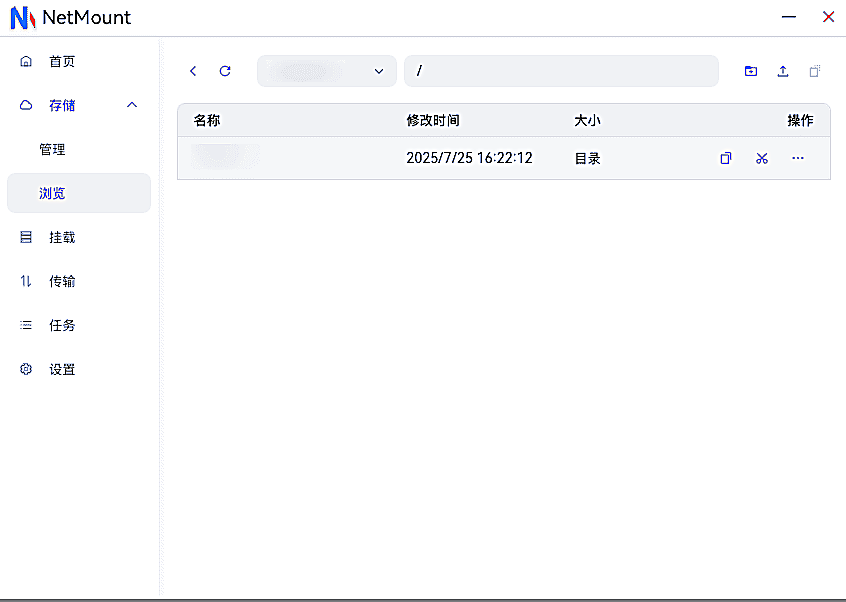Click the 修改时间 column header

pos(433,120)
